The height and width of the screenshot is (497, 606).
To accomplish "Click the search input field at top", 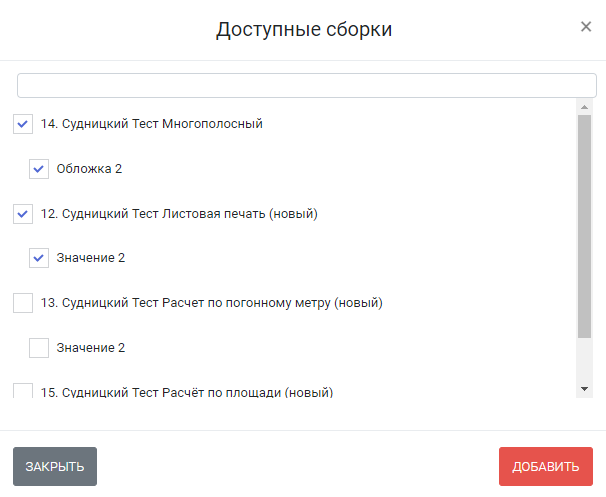I will pyautogui.click(x=307, y=85).
